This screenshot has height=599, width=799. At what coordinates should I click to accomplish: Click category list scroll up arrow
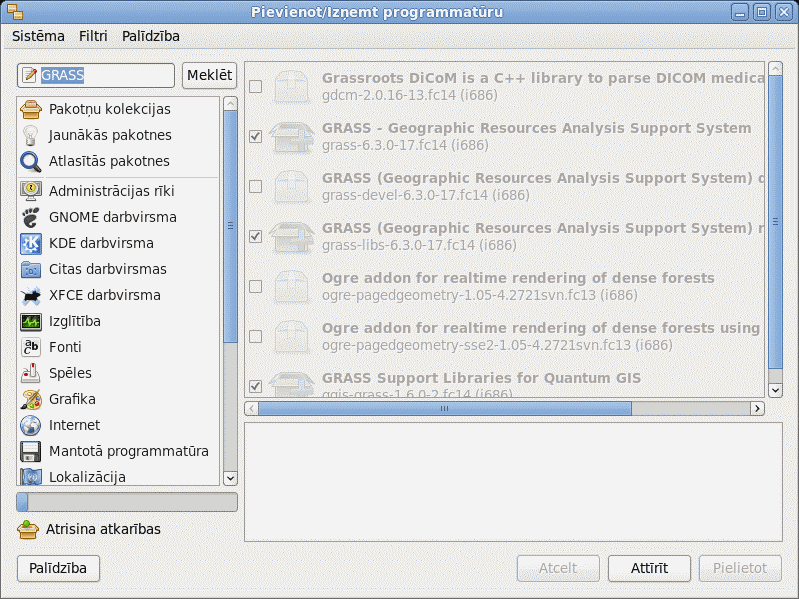230,104
